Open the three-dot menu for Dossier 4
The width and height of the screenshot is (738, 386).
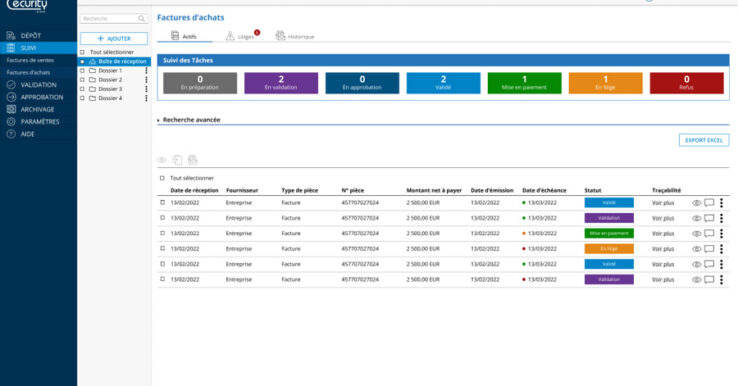[x=146, y=98]
